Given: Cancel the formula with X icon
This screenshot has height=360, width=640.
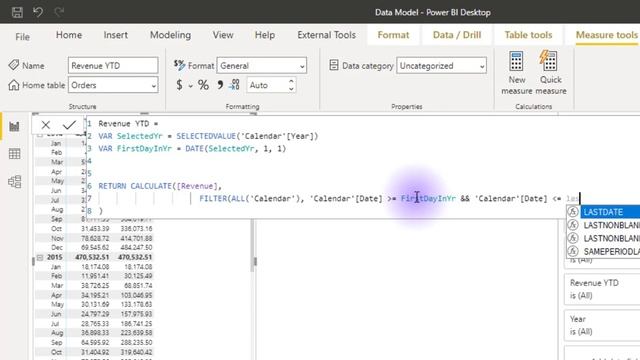Looking at the screenshot, I should [x=46, y=125].
